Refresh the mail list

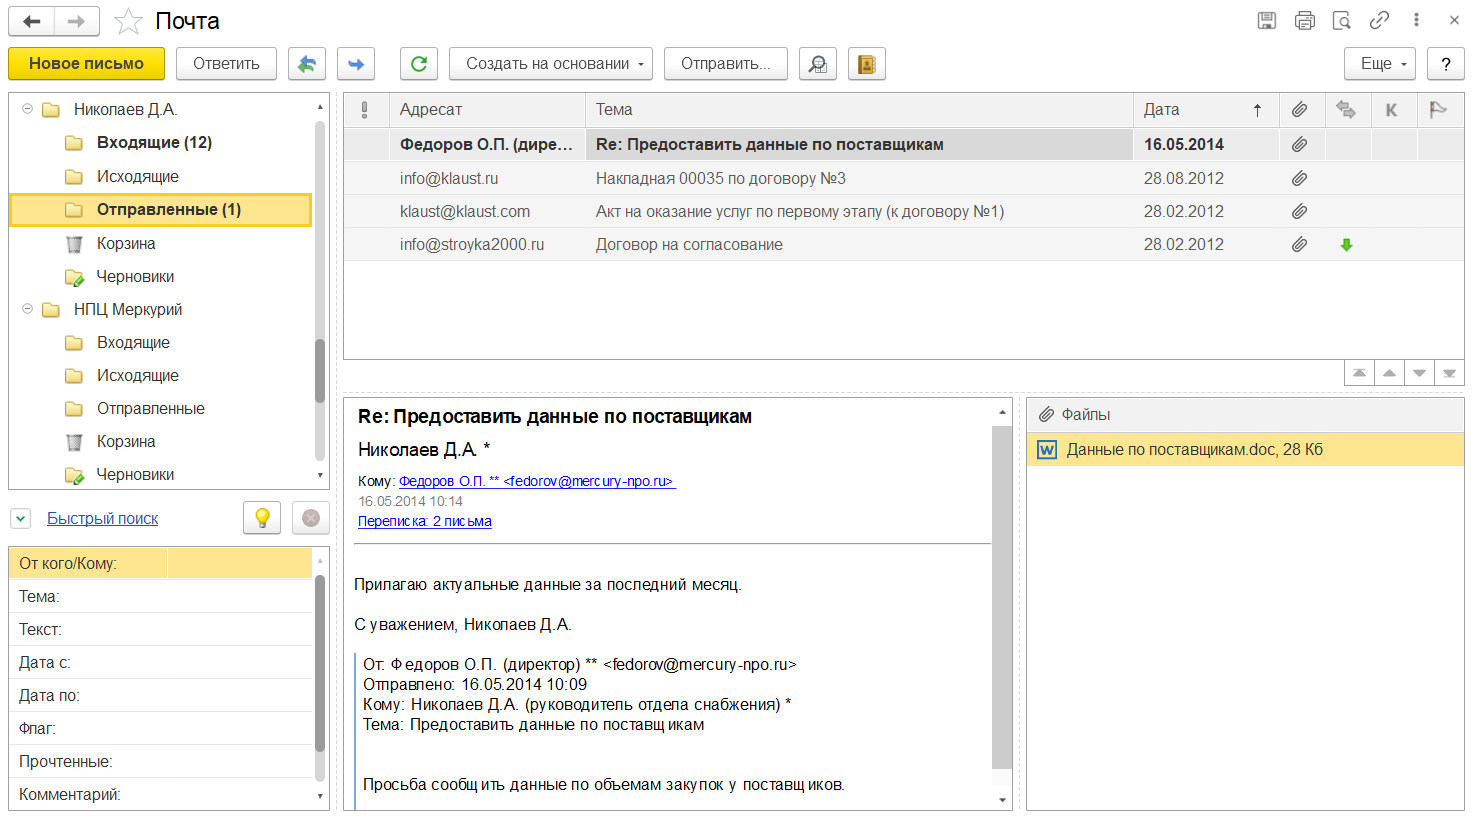pyautogui.click(x=419, y=64)
